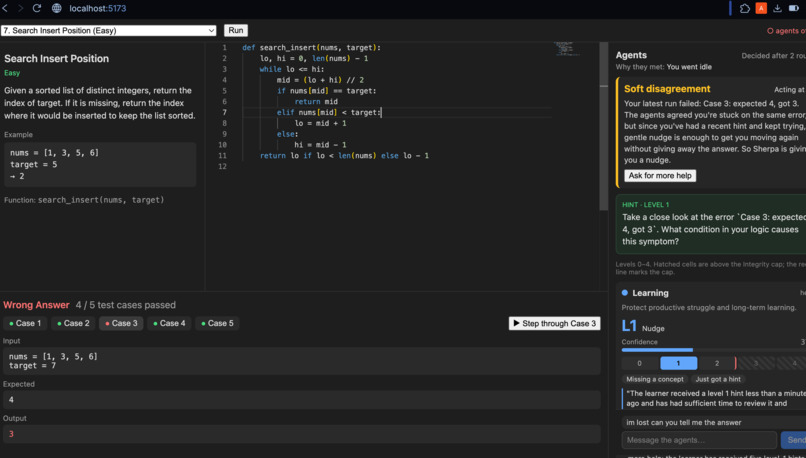Viewport: 806px width, 458px height.
Task: Open the problem selector dropdown
Action: [x=108, y=31]
